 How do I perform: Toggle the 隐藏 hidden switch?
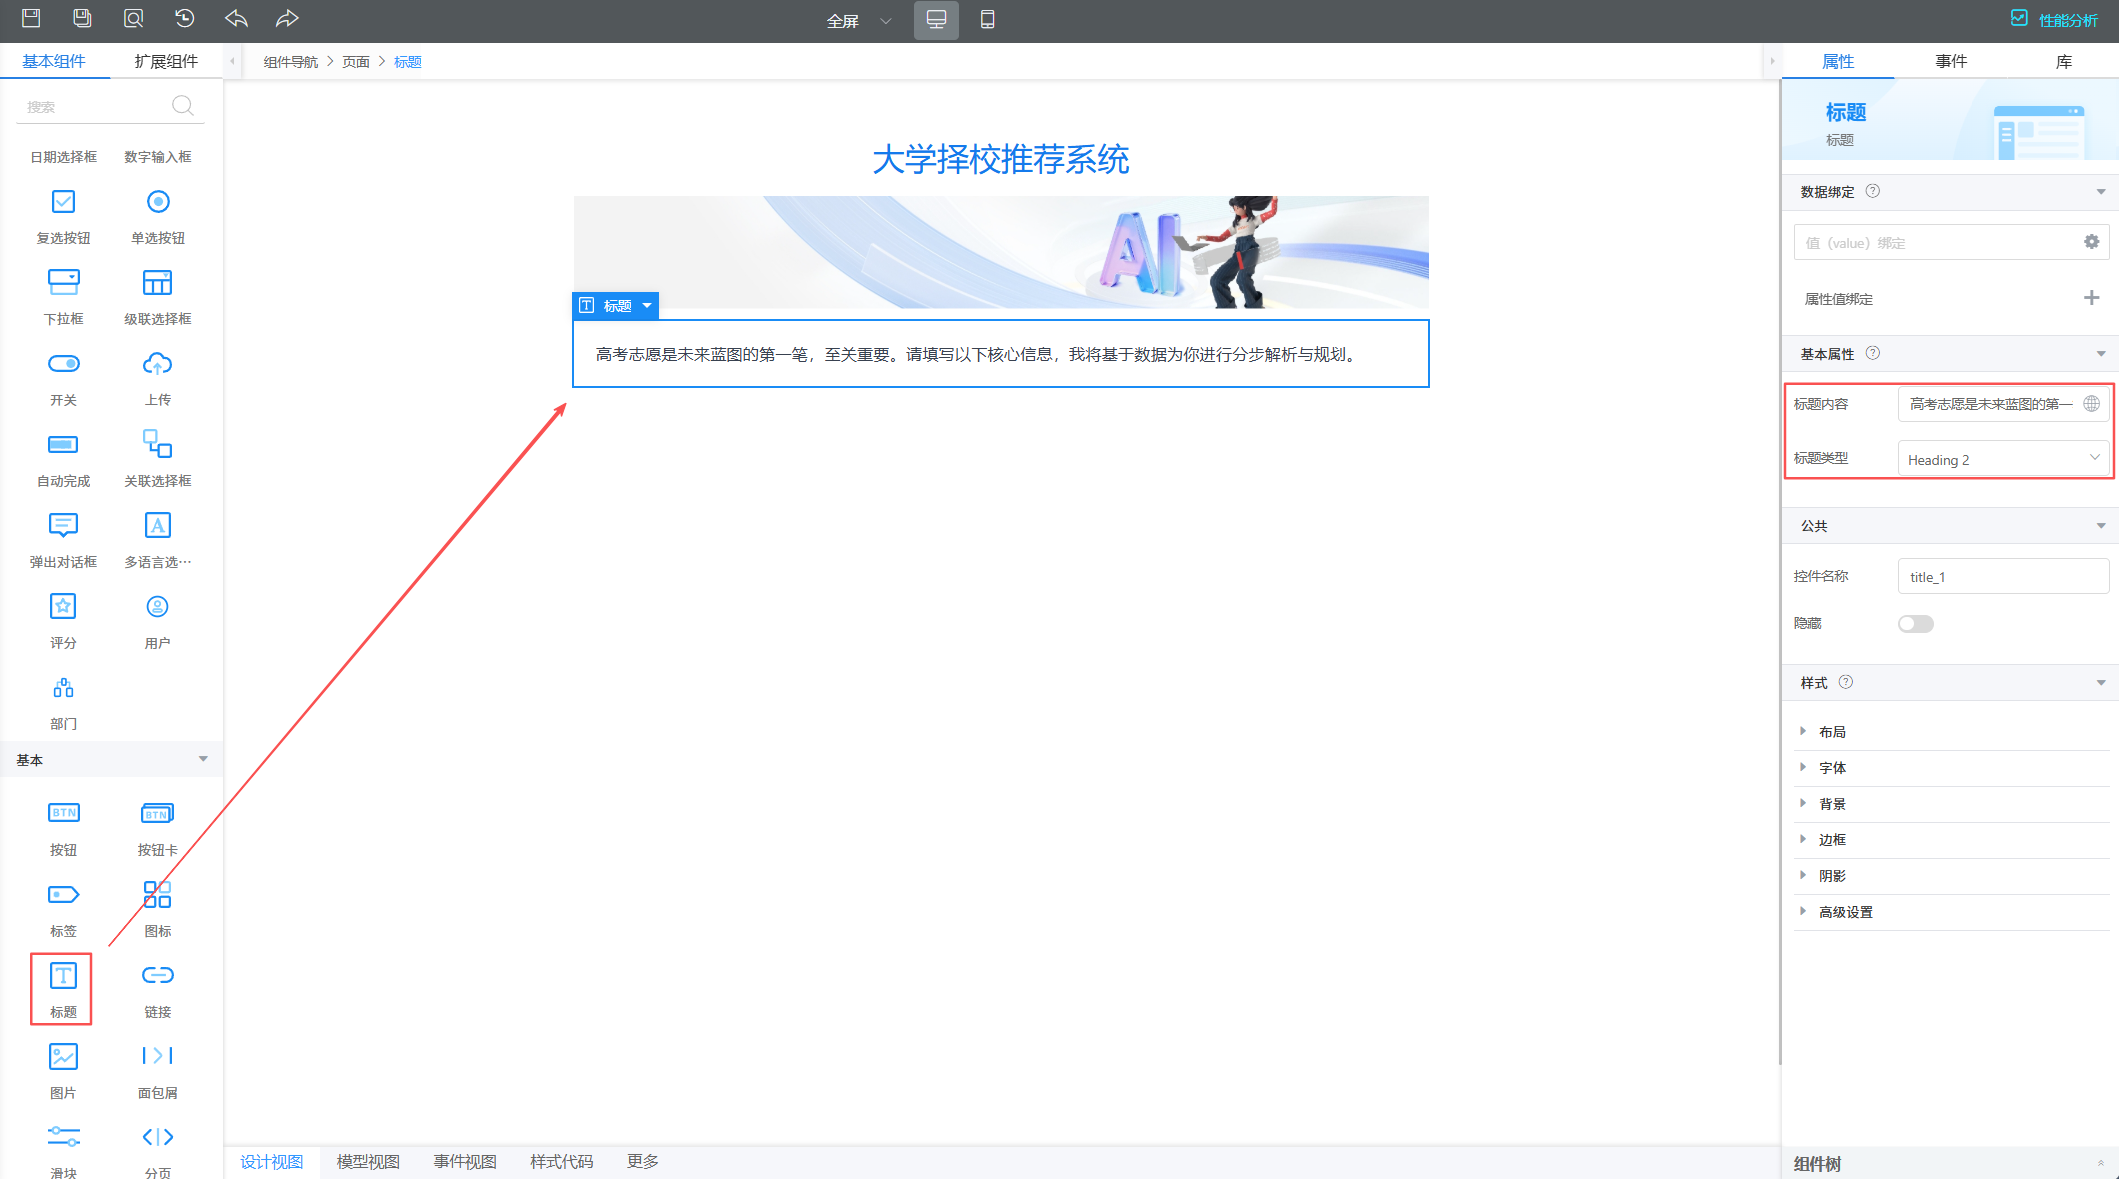1915,624
